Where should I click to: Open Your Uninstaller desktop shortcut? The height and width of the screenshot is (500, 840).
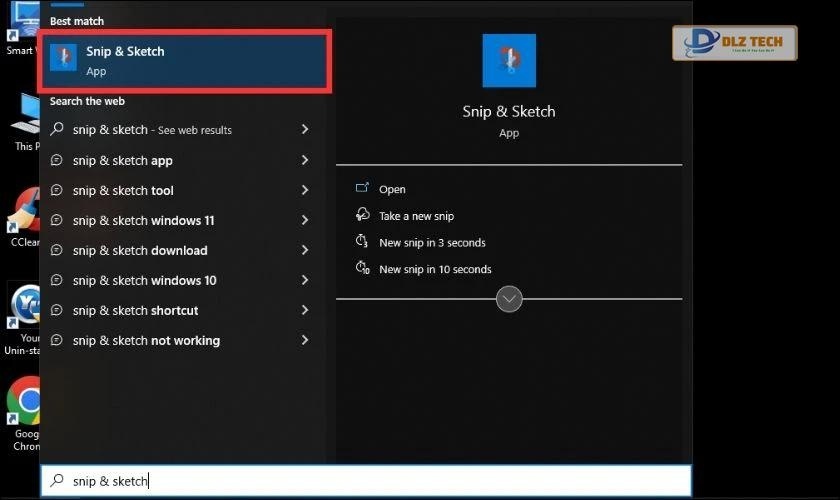(24, 305)
